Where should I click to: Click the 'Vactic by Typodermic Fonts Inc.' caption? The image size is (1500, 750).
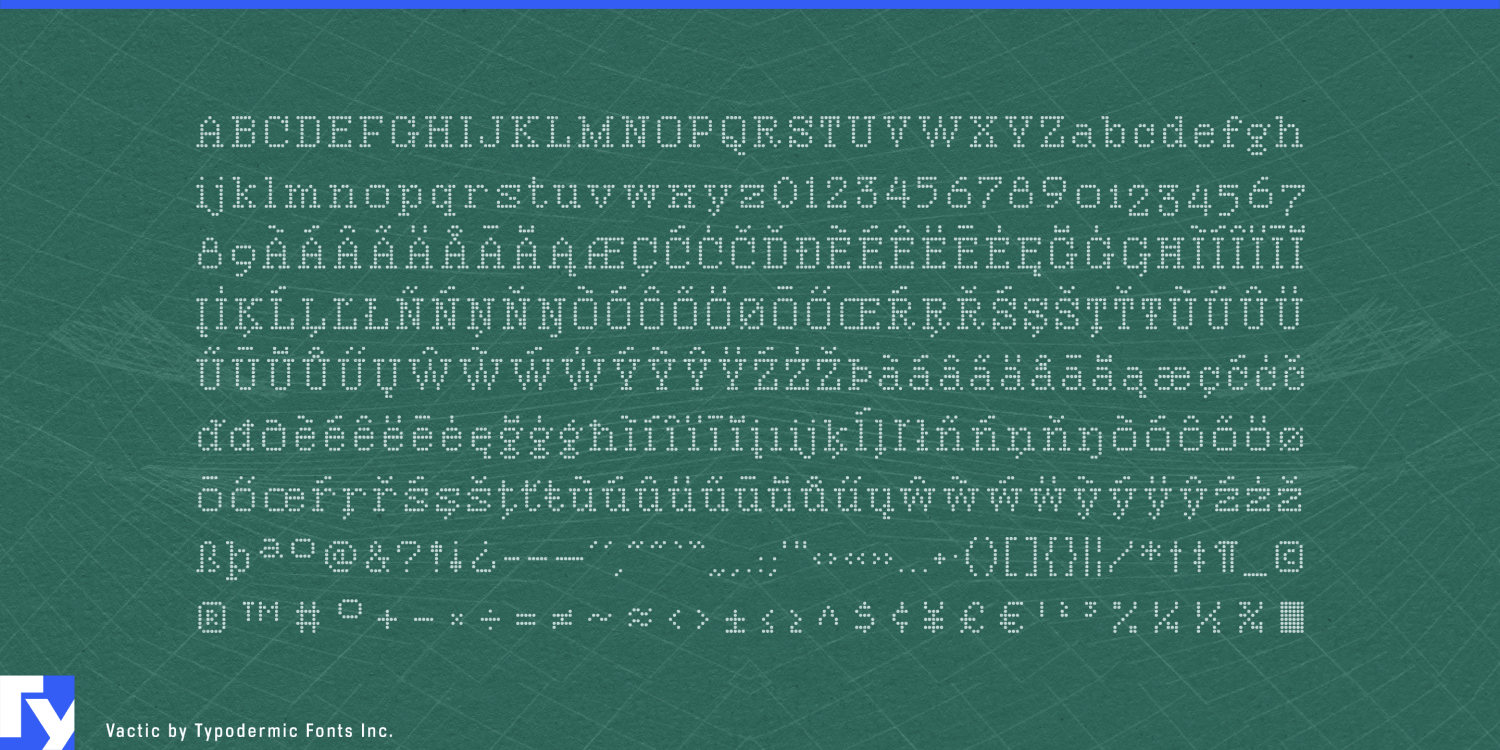pos(249,731)
